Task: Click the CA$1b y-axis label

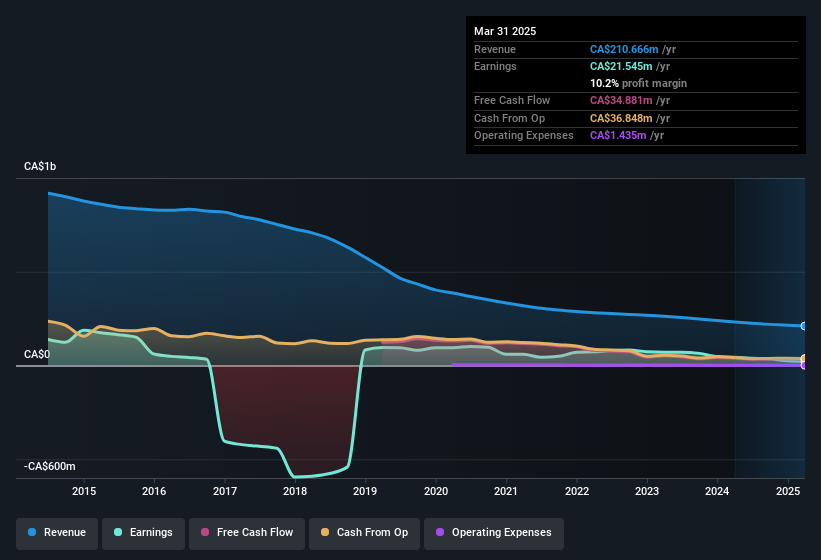Action: (40, 166)
